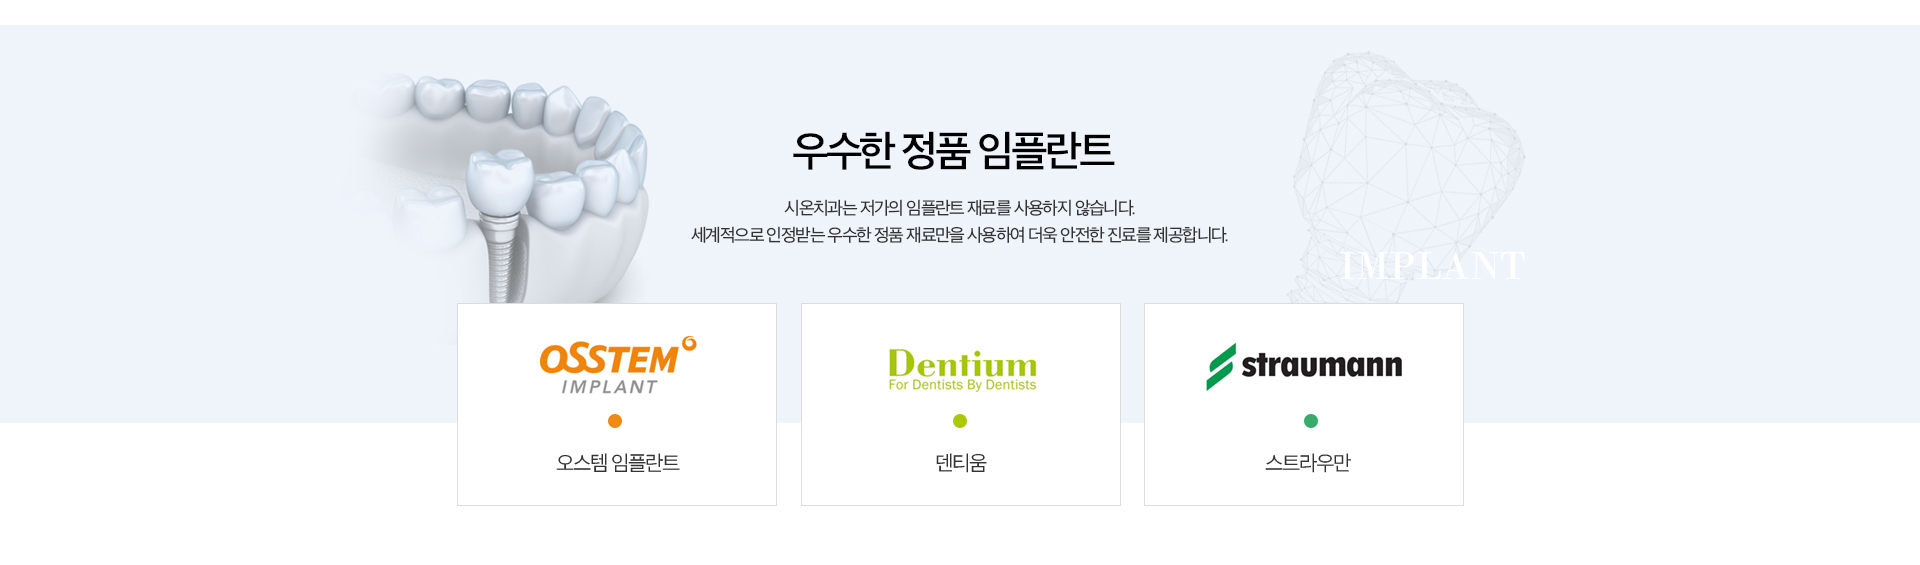Select the orange dot under Osstem

coord(615,421)
